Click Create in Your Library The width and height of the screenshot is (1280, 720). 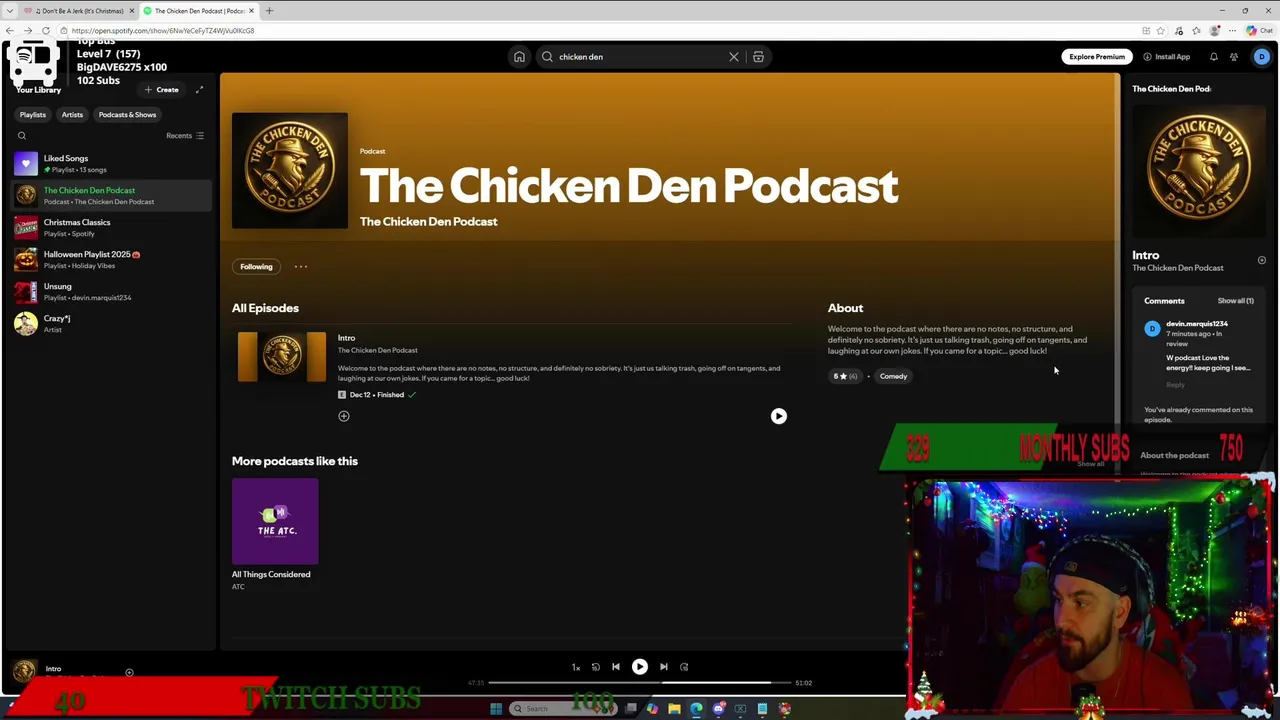(161, 90)
